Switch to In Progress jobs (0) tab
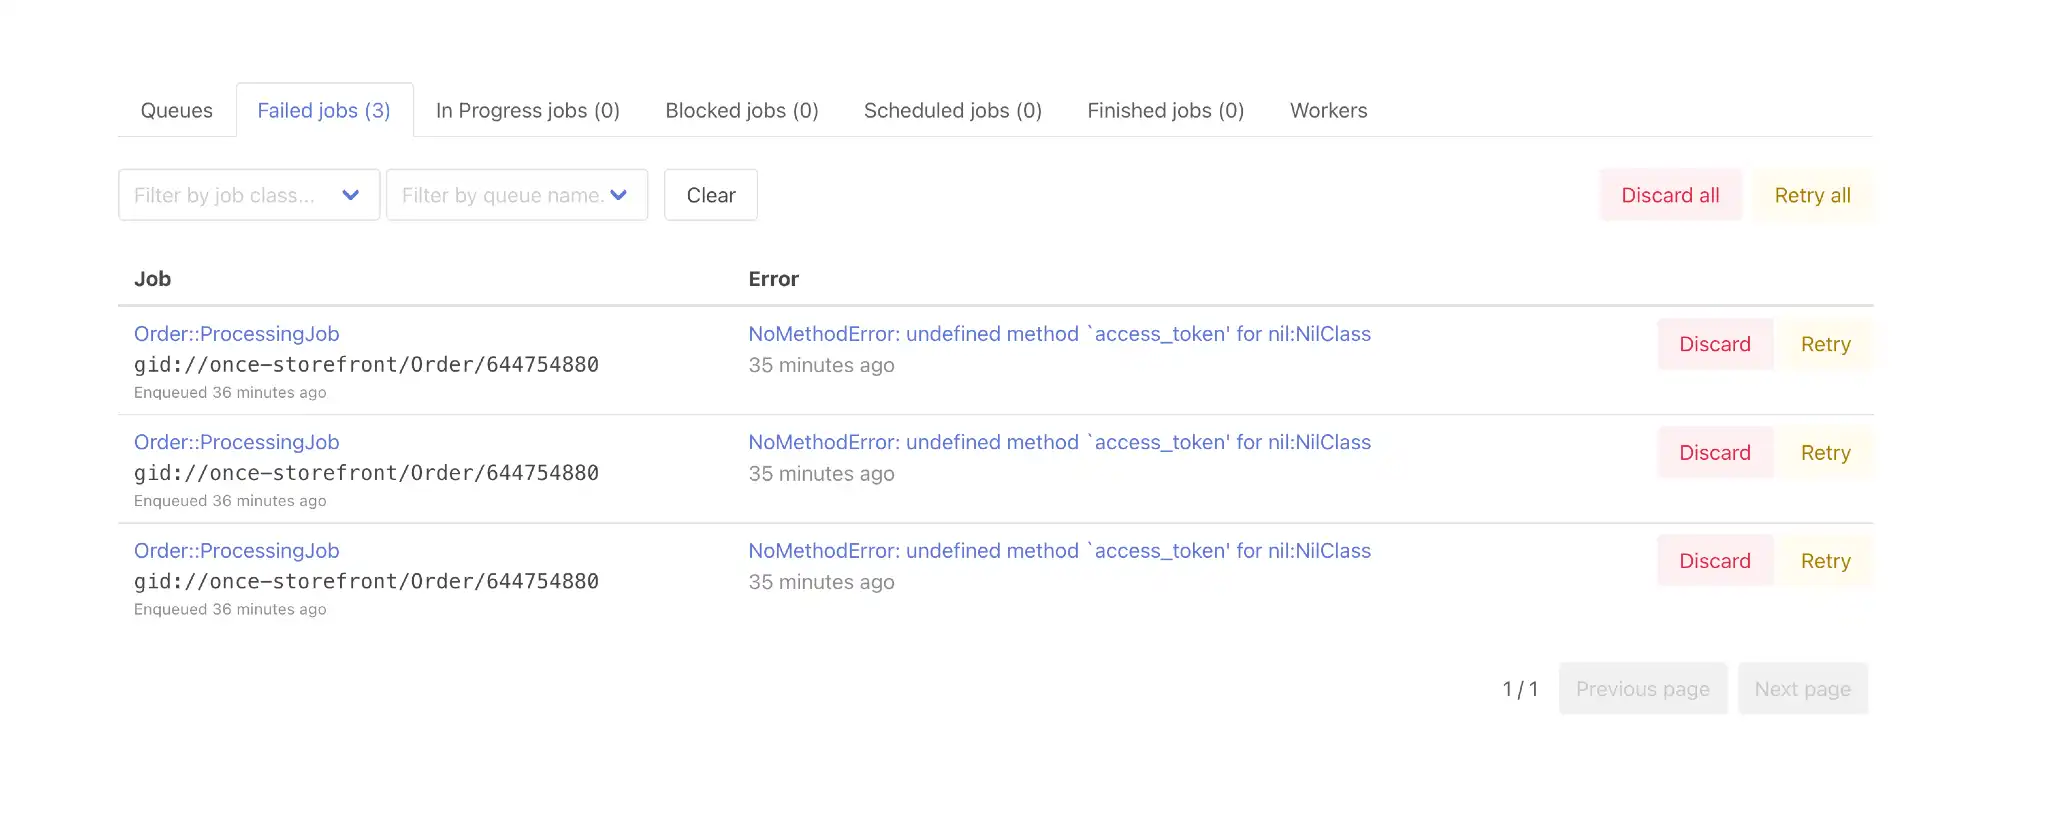The height and width of the screenshot is (832, 2048). pos(528,110)
